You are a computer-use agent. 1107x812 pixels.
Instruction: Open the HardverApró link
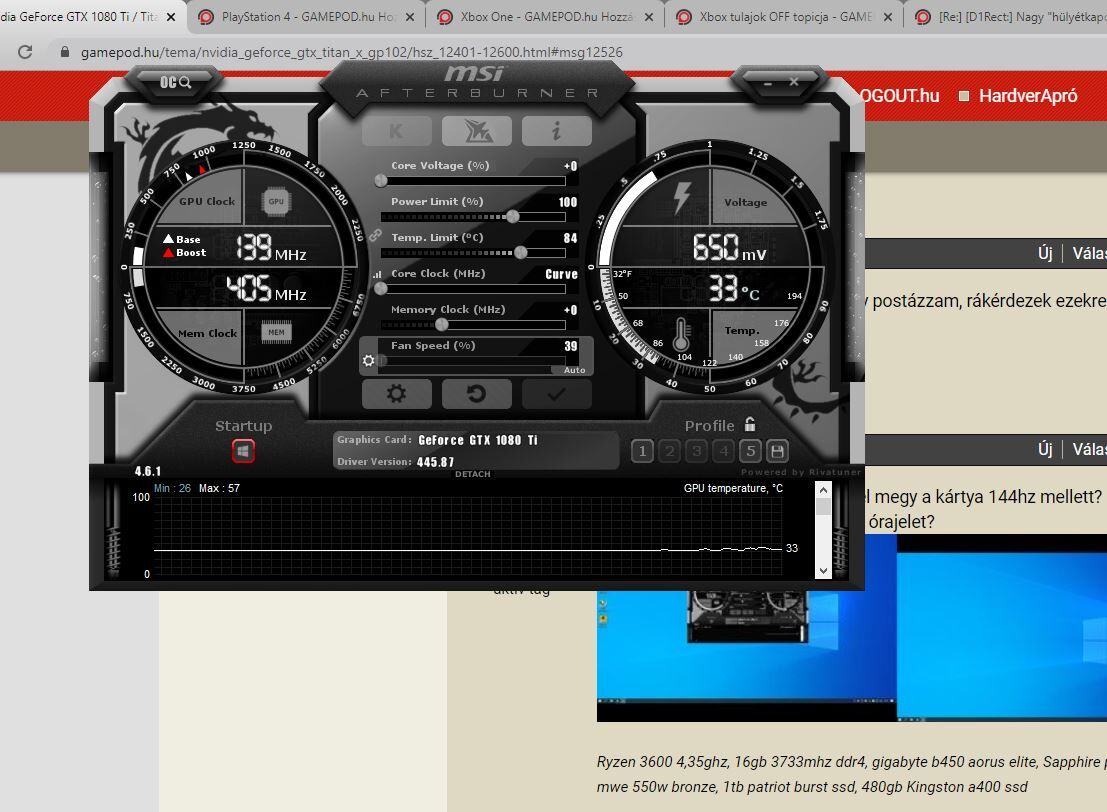pyautogui.click(x=1027, y=96)
